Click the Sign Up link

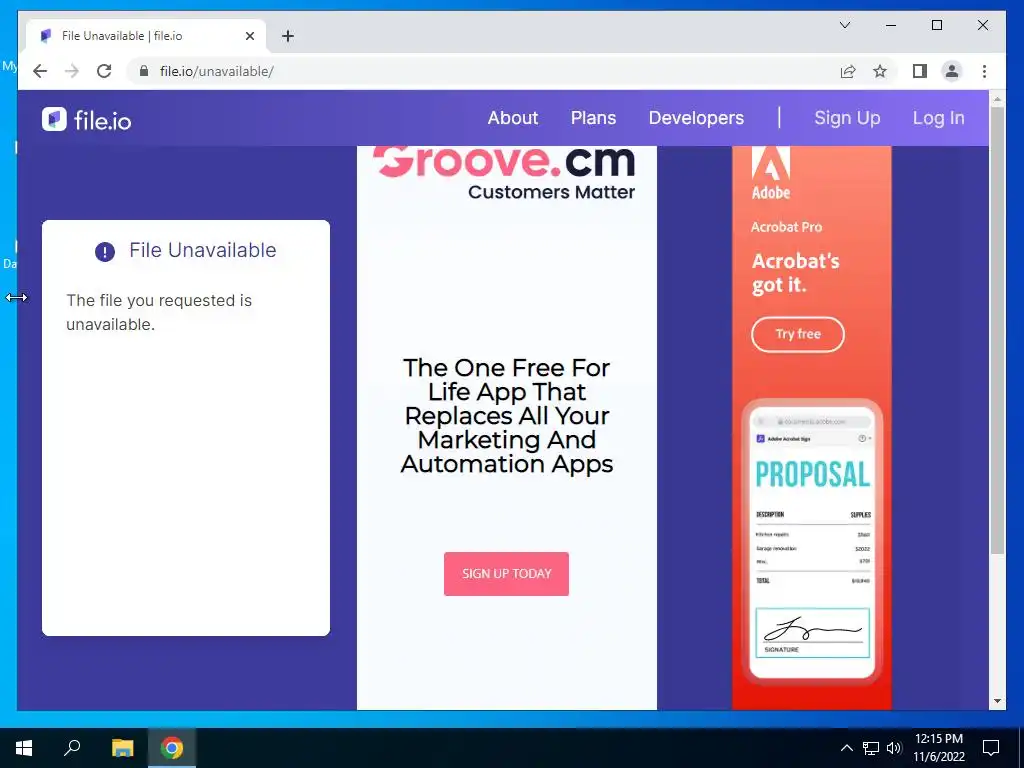tap(847, 118)
